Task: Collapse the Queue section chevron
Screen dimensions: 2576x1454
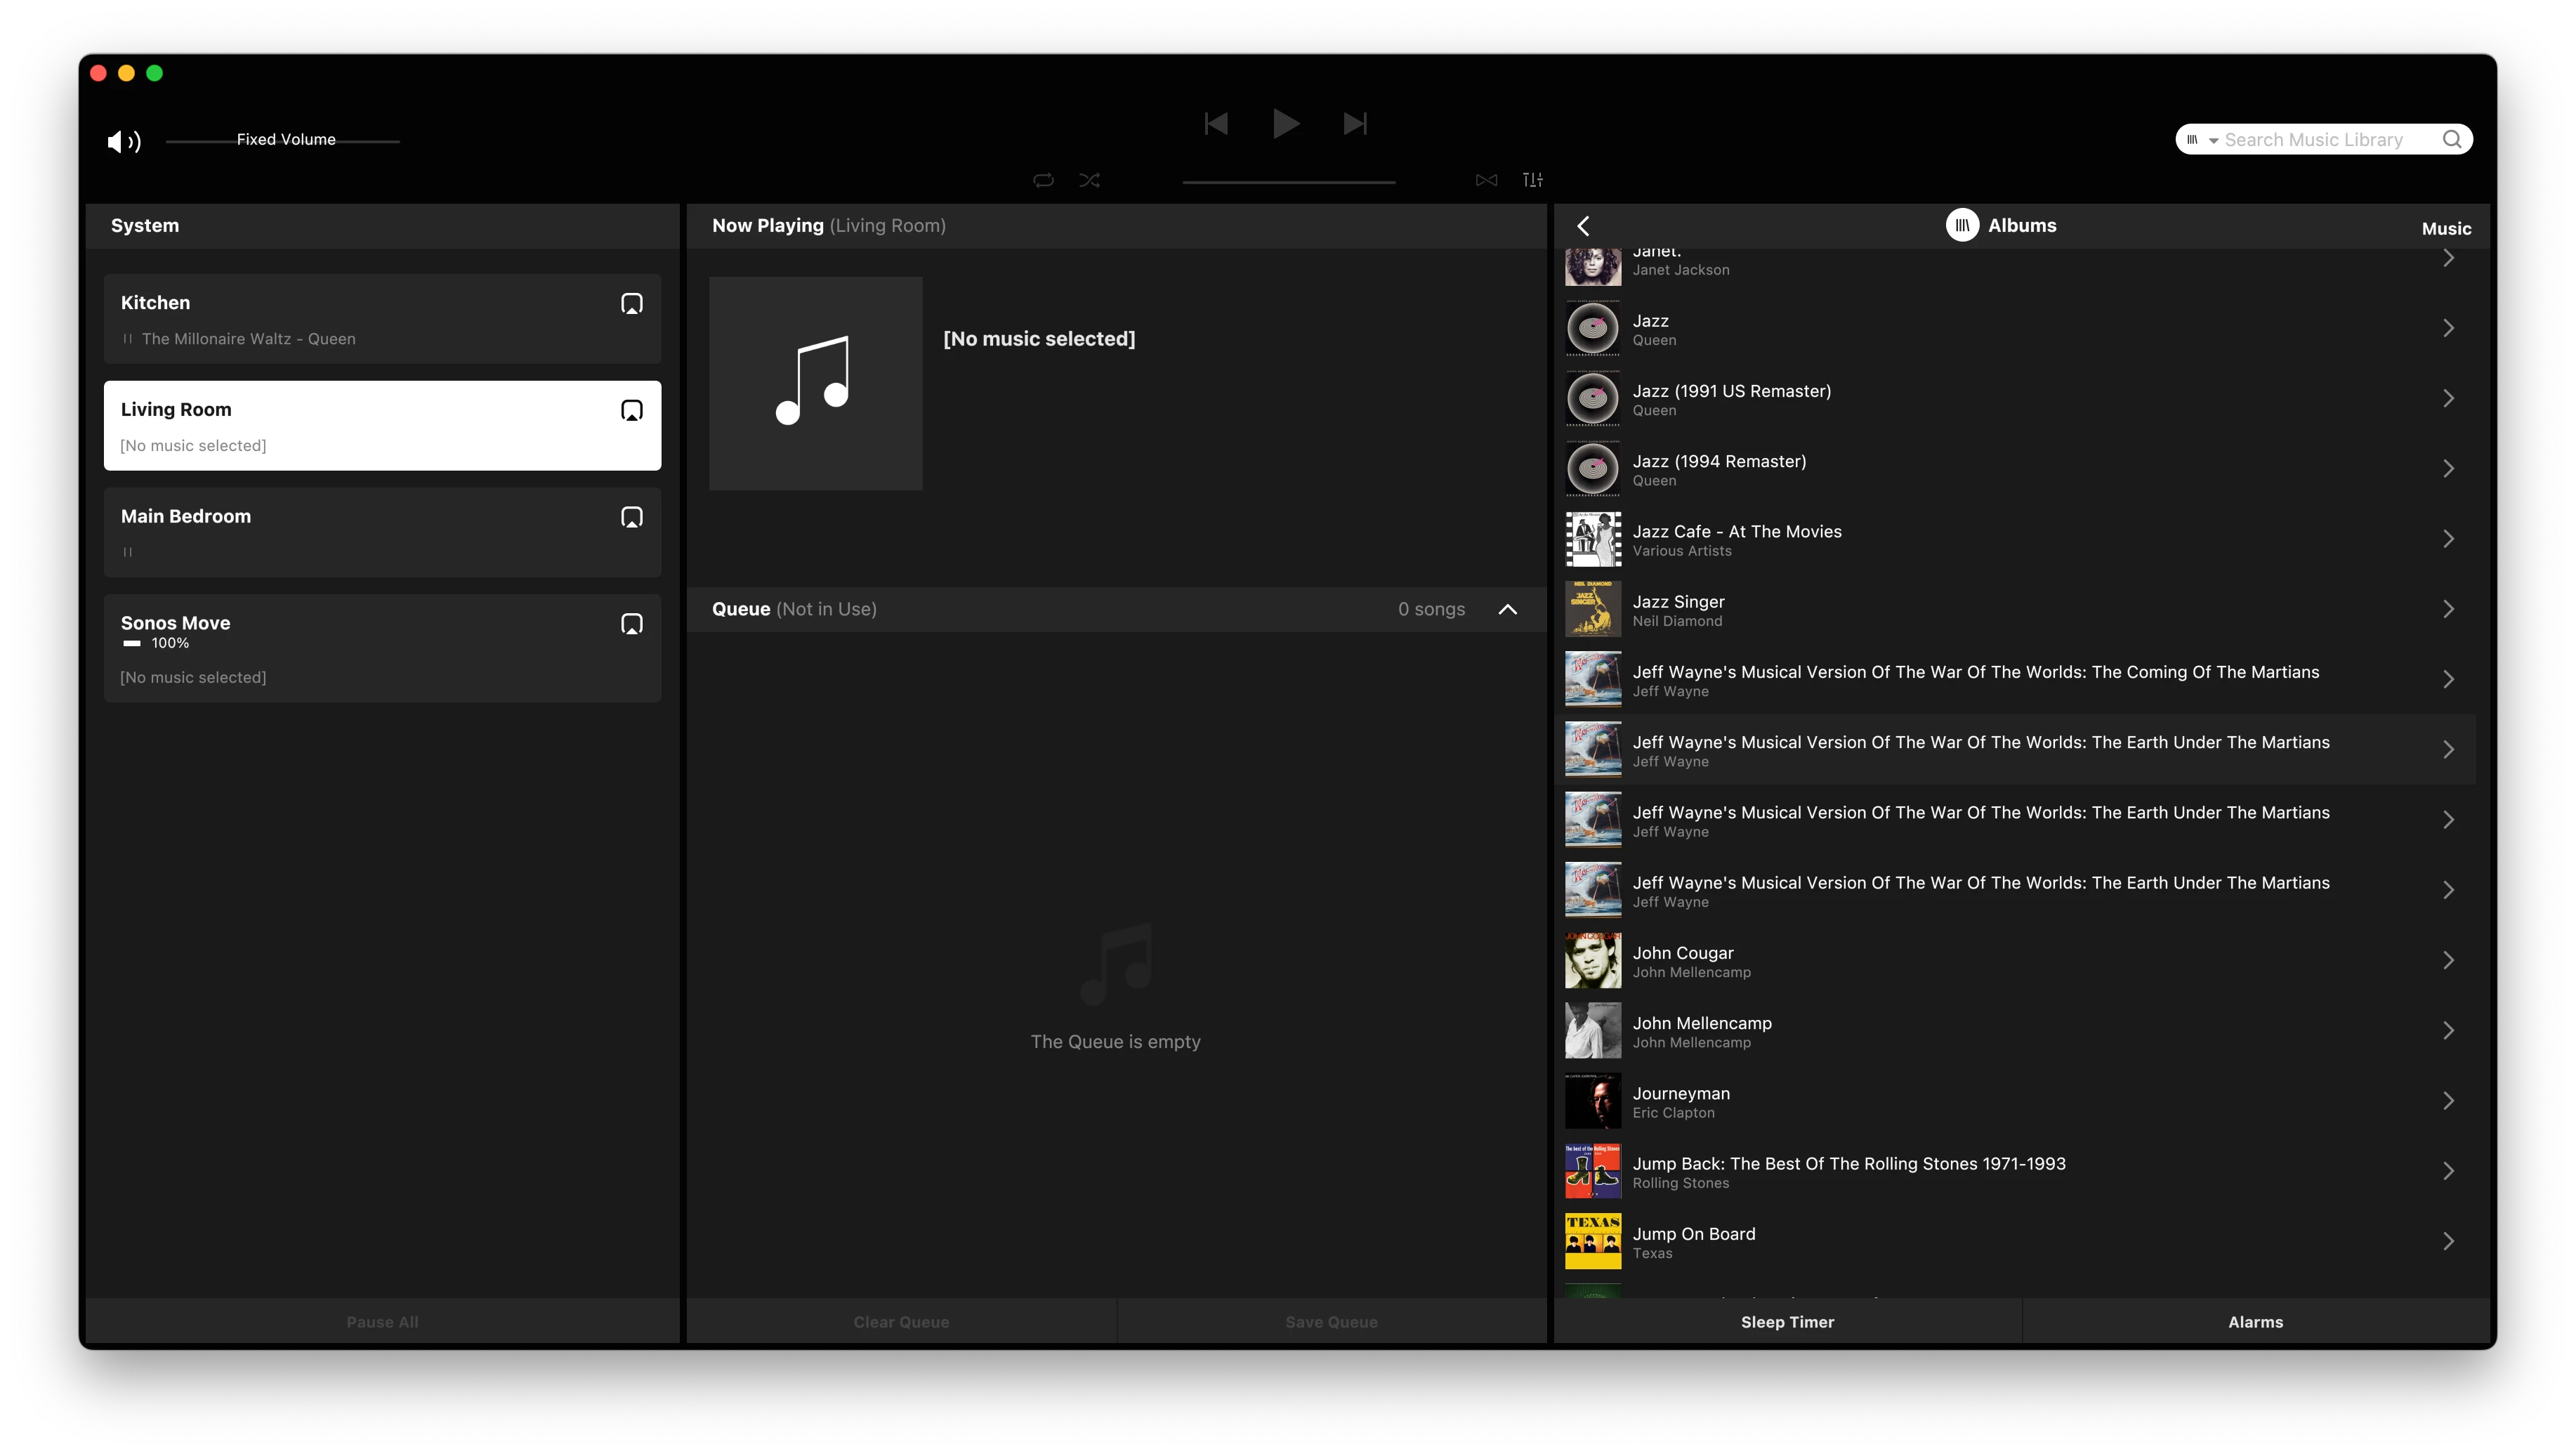Action: coord(1507,610)
